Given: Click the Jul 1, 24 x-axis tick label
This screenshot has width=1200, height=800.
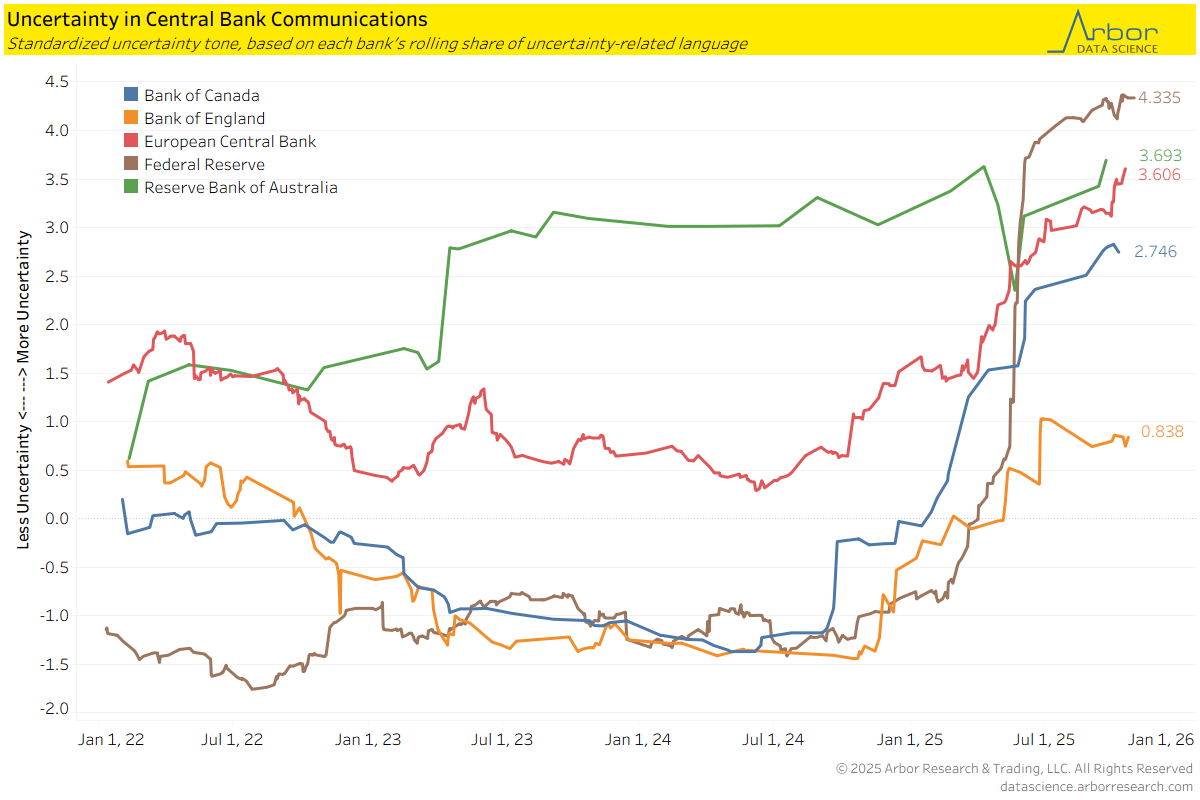Looking at the screenshot, I should tap(773, 741).
